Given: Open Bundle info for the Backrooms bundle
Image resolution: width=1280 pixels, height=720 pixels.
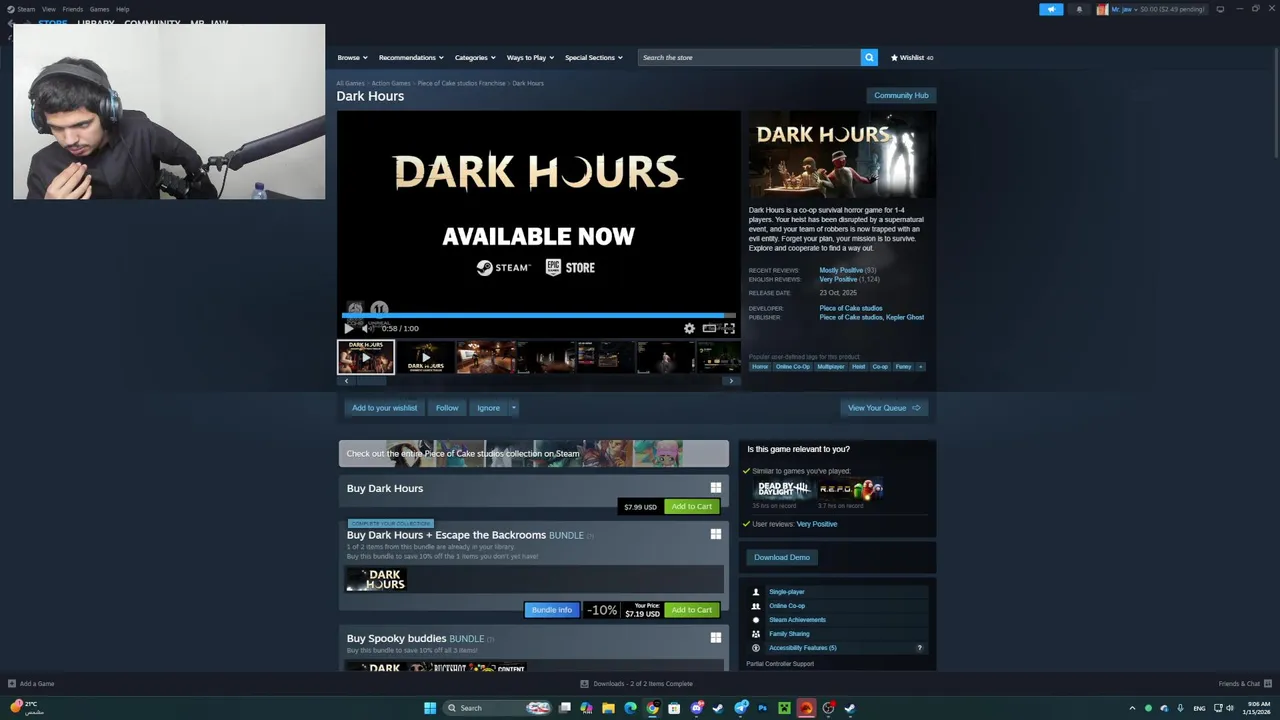Looking at the screenshot, I should tap(551, 610).
